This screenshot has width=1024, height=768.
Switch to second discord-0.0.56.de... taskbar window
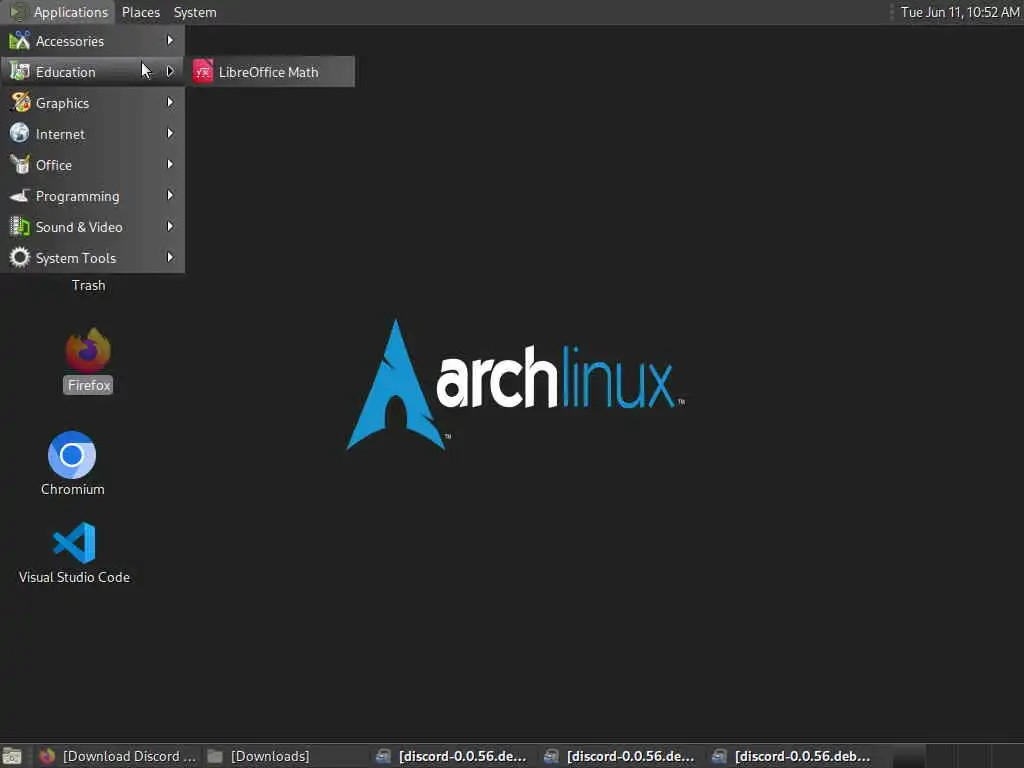(620, 756)
